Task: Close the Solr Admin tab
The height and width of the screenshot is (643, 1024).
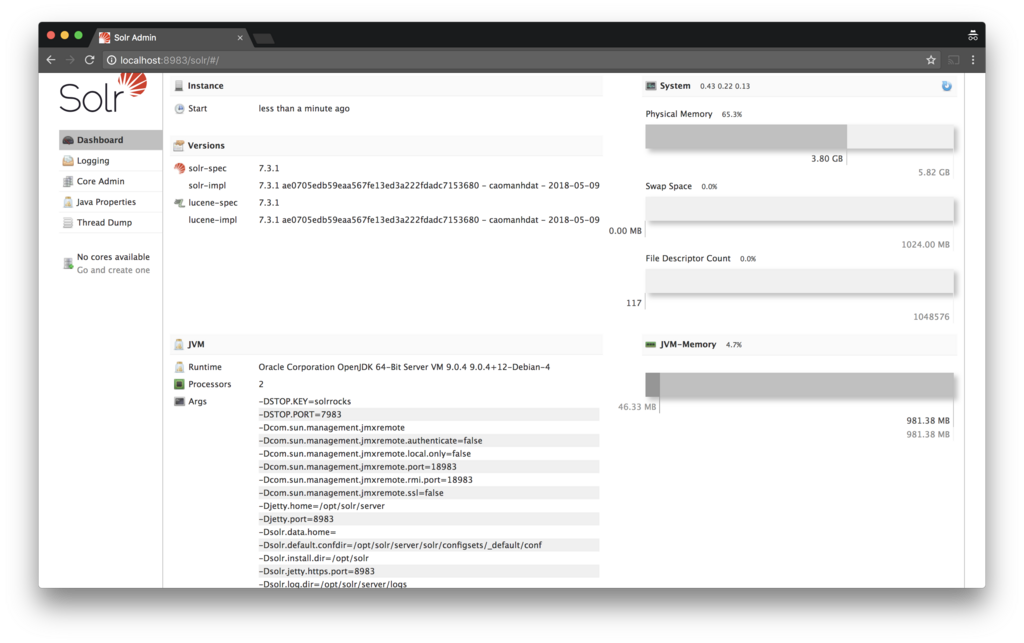Action: coord(240,38)
